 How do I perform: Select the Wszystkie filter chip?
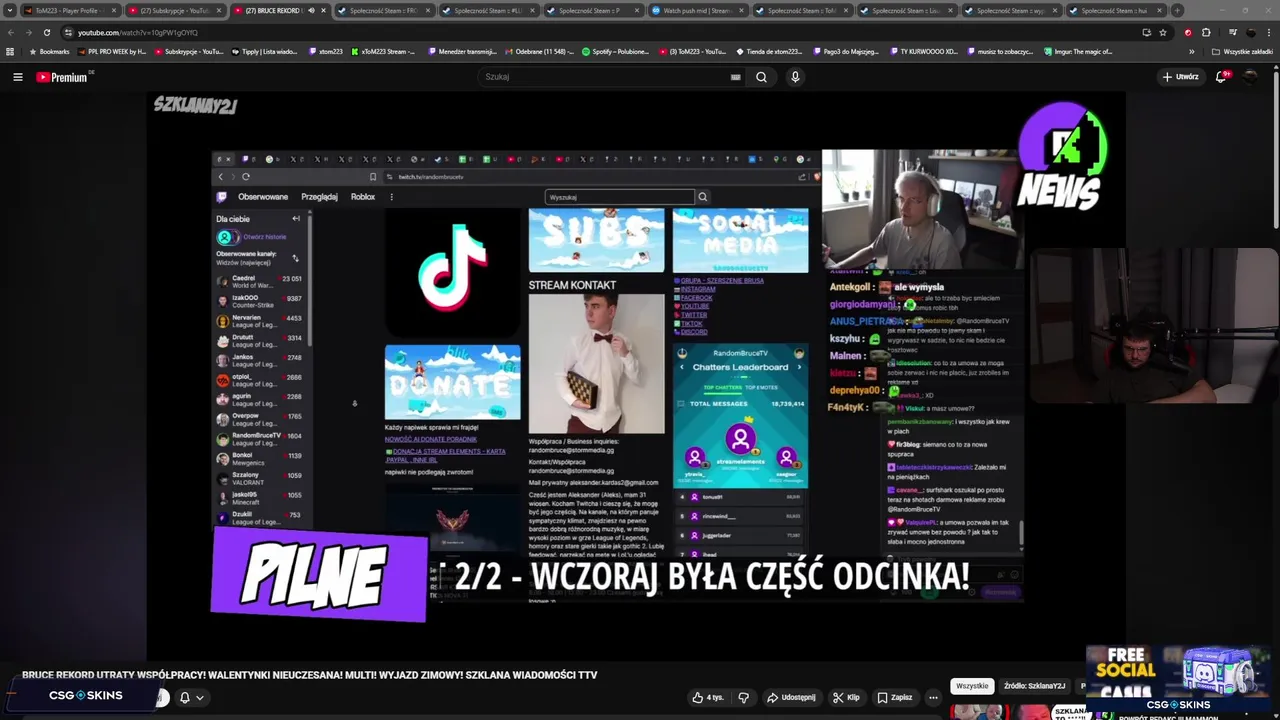pos(971,686)
